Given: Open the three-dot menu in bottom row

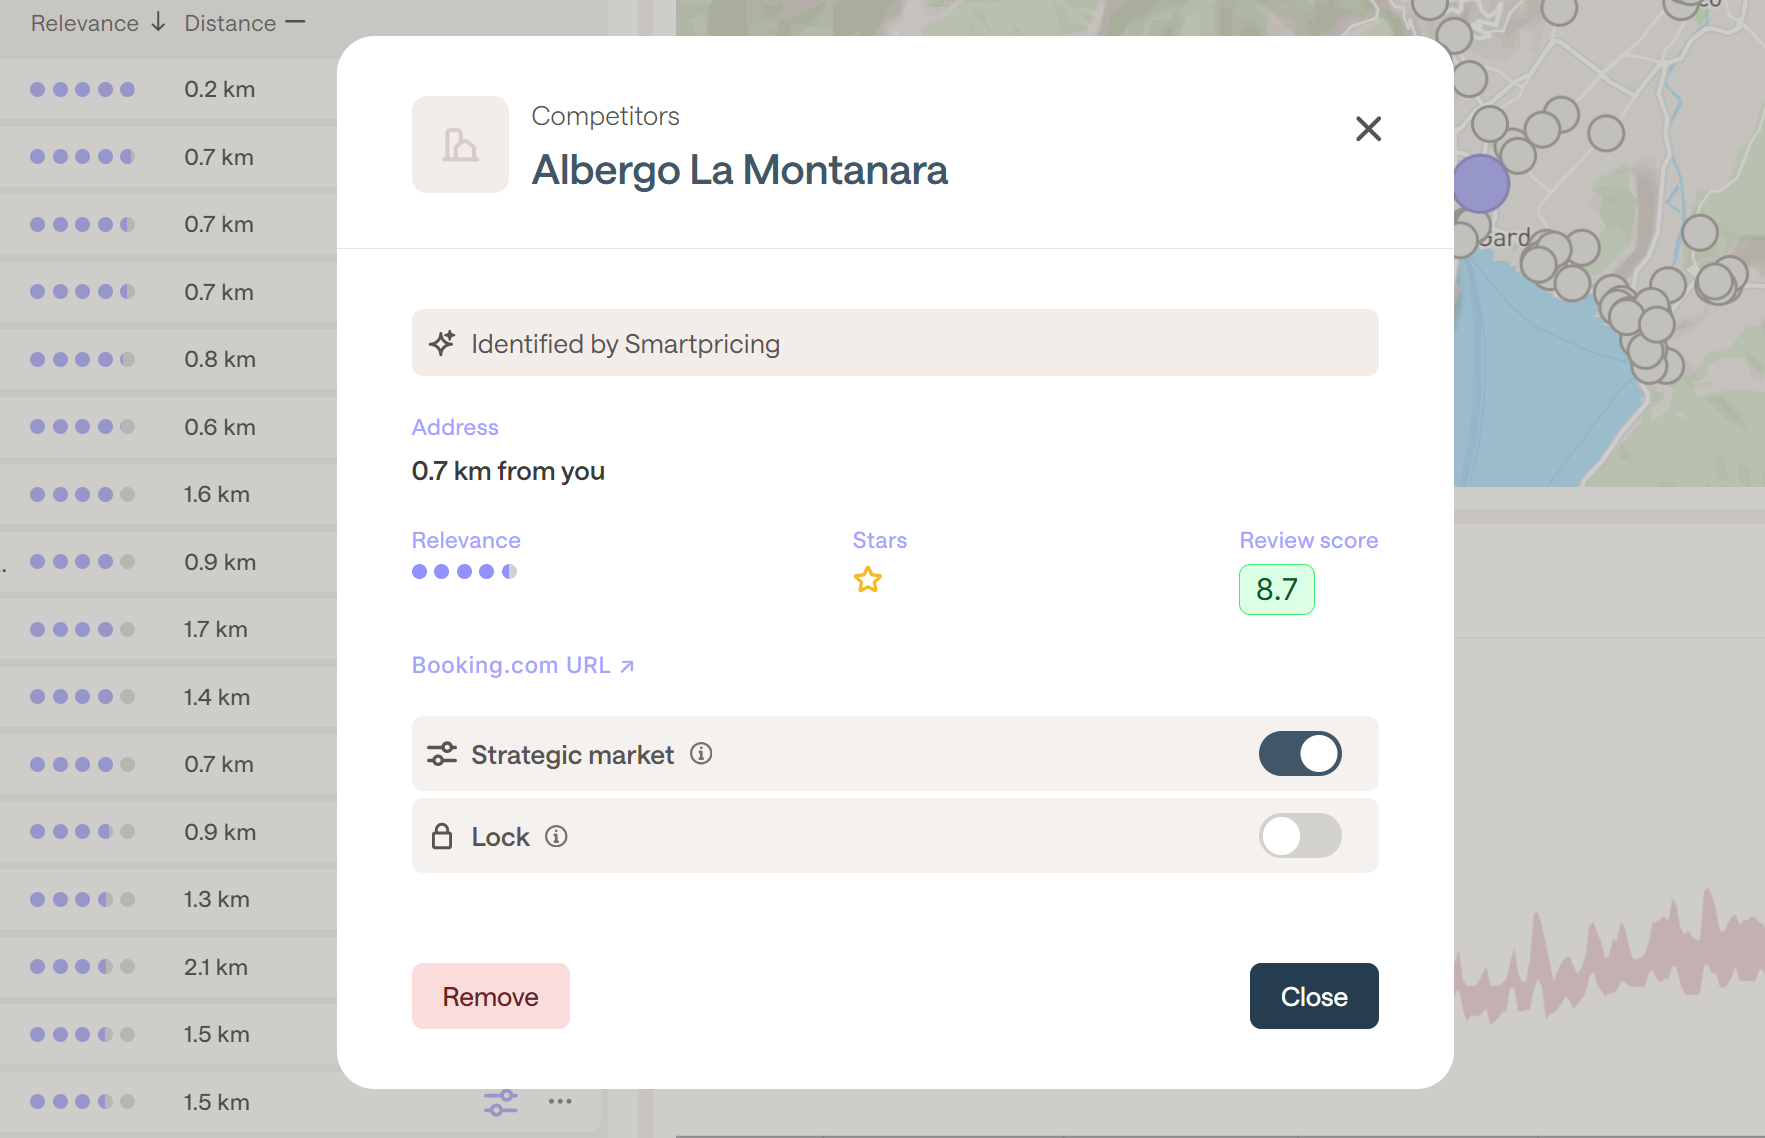Looking at the screenshot, I should pos(560,1102).
